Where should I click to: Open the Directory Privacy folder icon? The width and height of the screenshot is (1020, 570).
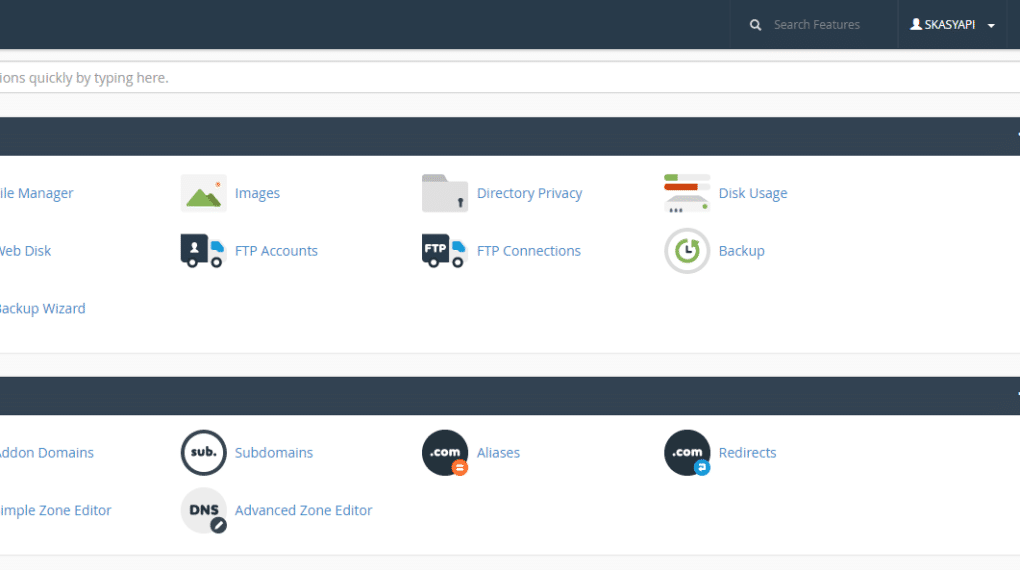(445, 193)
